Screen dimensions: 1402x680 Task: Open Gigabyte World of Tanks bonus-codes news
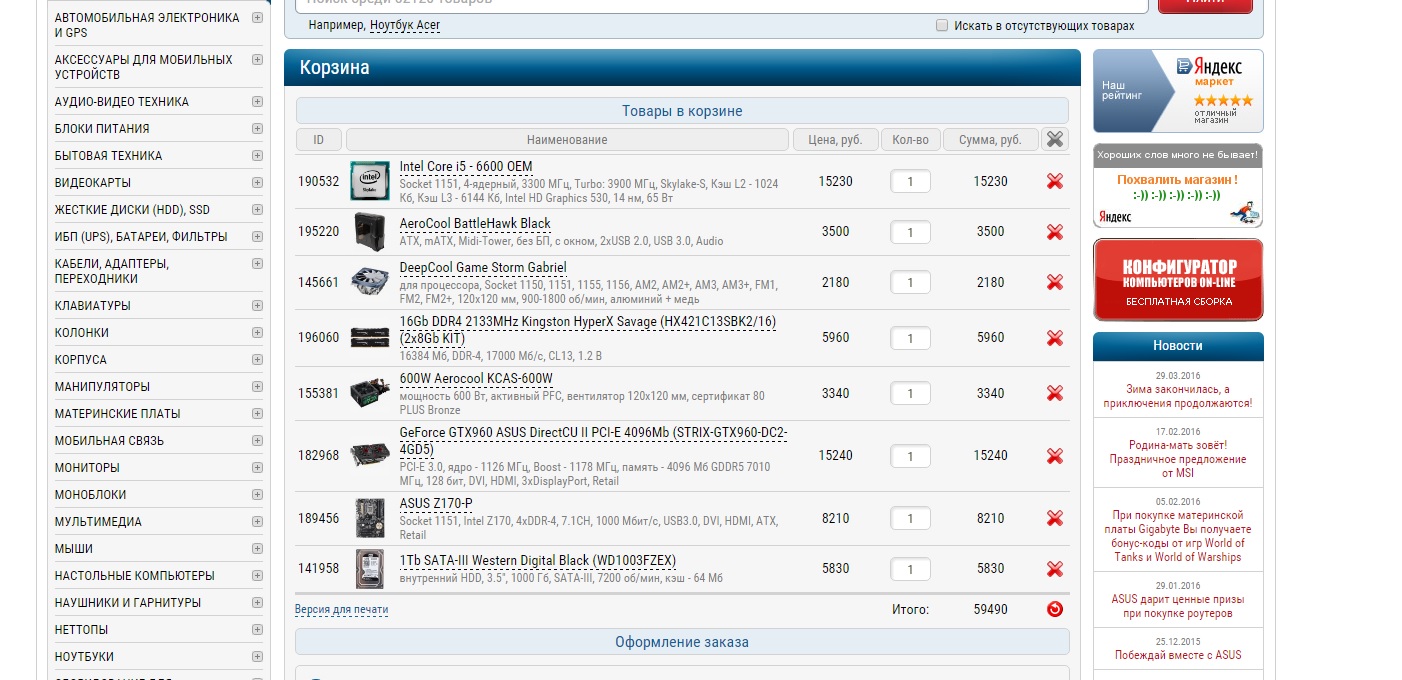1178,536
